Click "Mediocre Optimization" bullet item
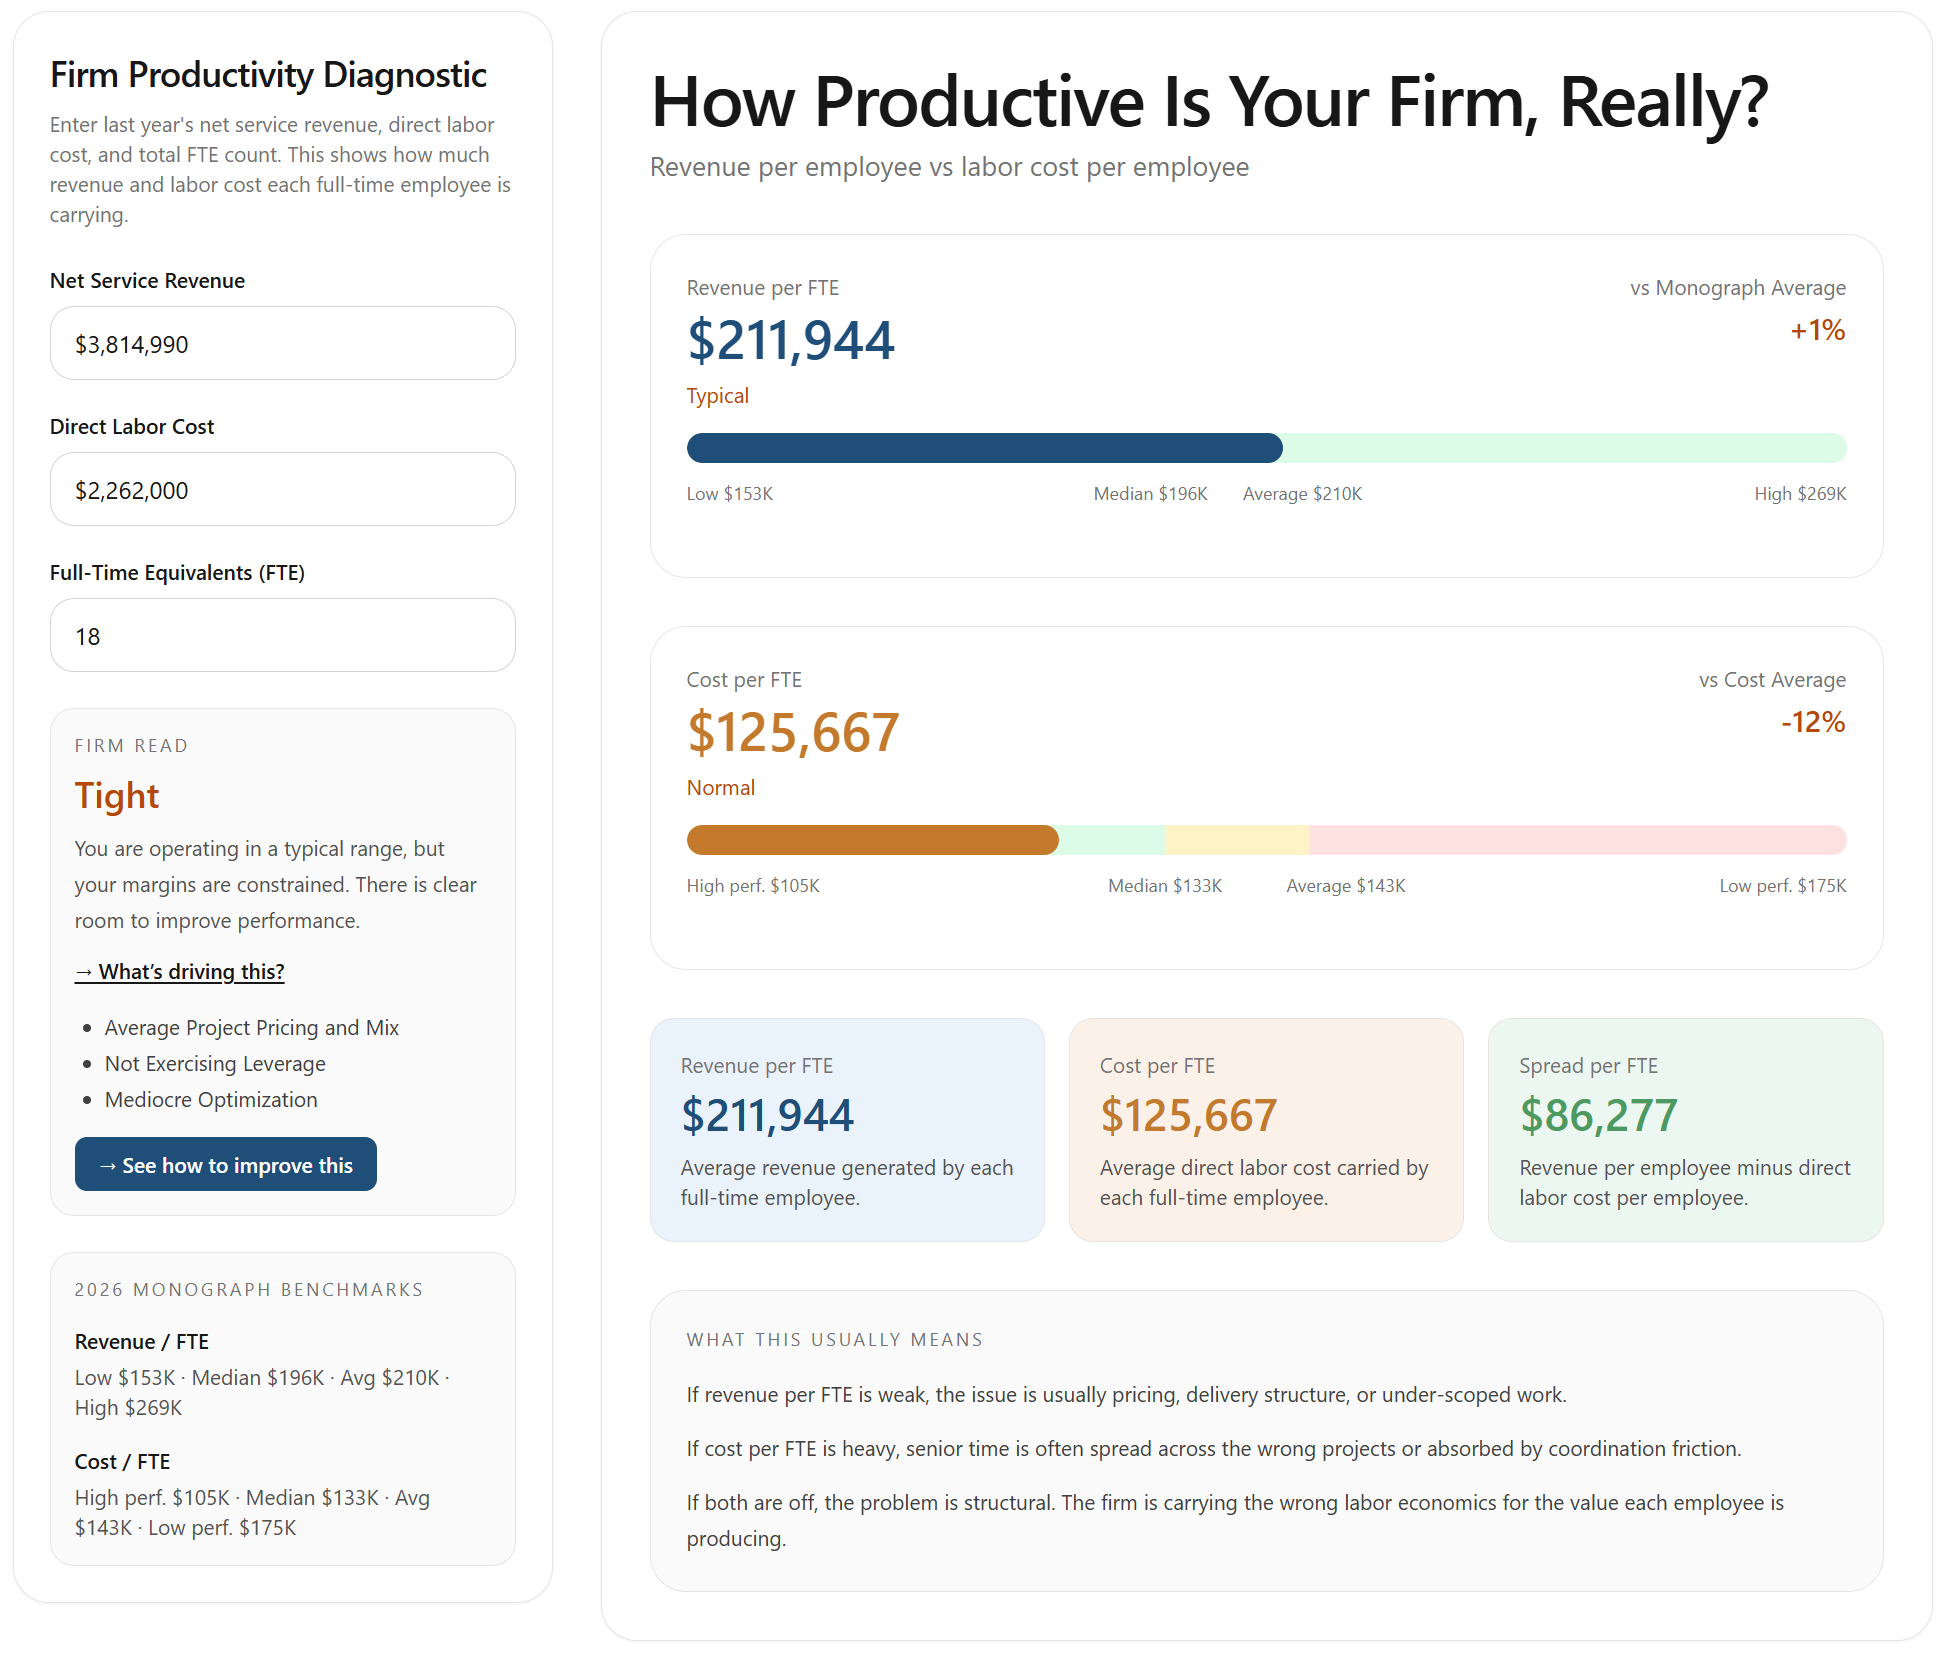This screenshot has width=1948, height=1654. pos(211,1100)
